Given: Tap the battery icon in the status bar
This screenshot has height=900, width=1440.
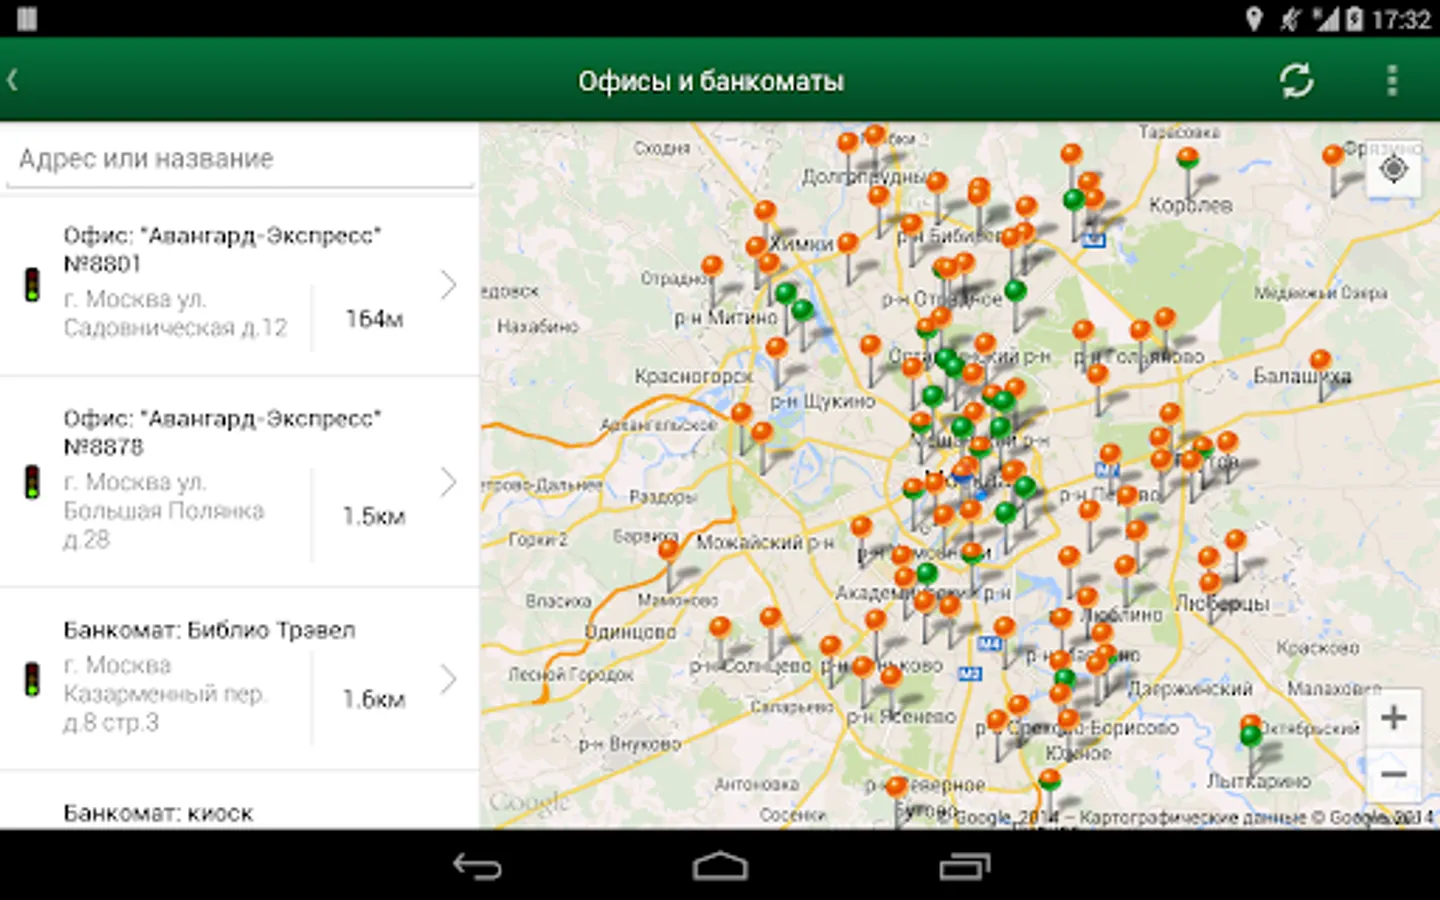Looking at the screenshot, I should [x=1355, y=19].
